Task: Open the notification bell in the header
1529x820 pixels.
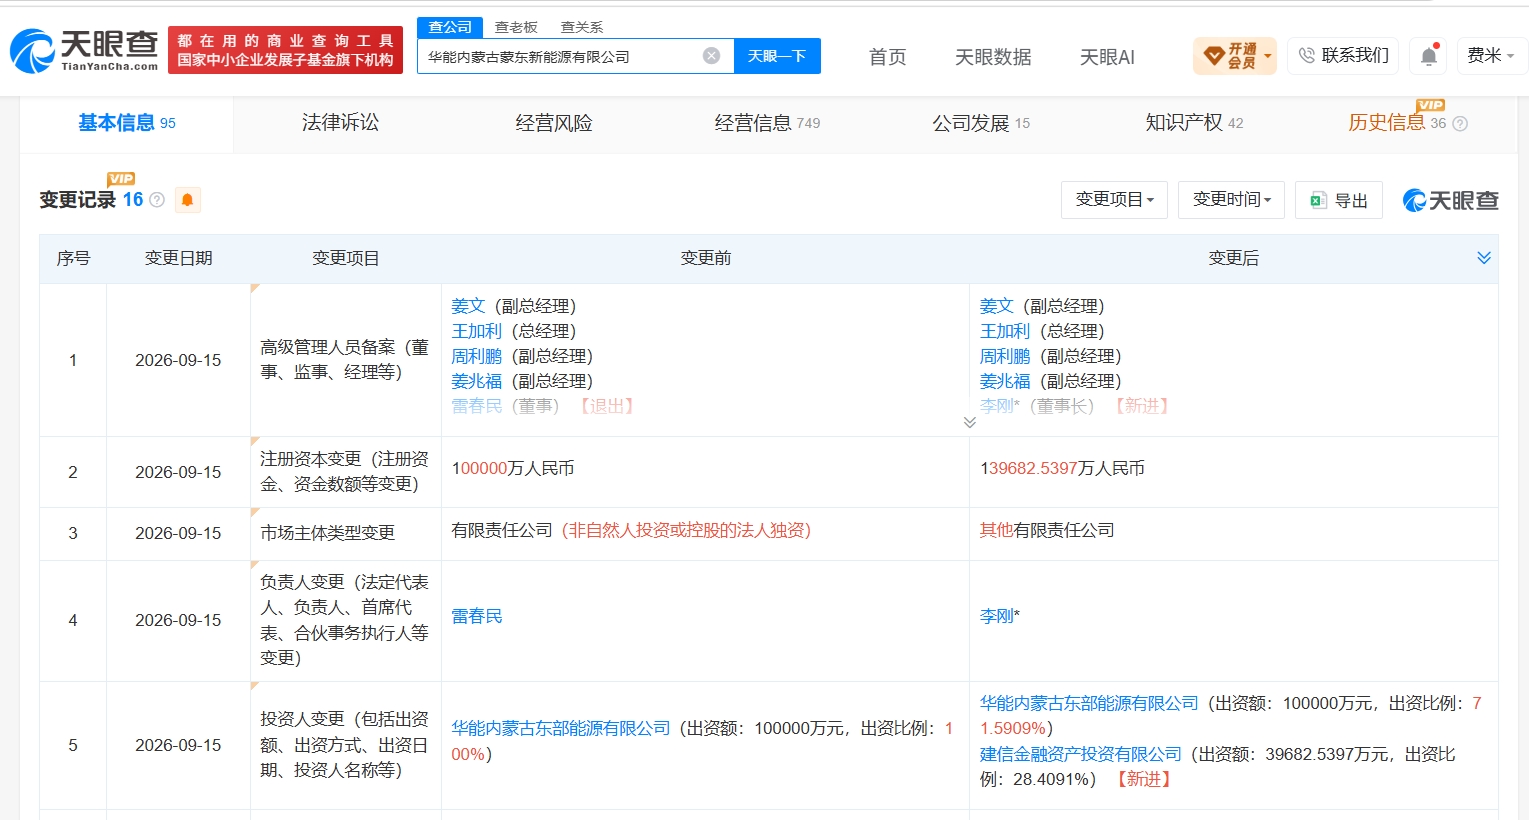Action: (x=1429, y=56)
